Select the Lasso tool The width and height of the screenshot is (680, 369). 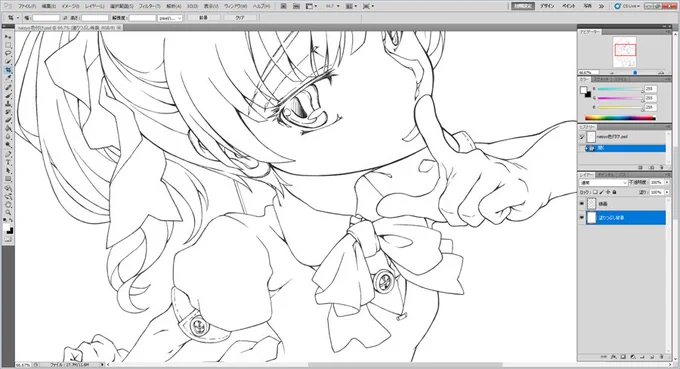[8, 53]
